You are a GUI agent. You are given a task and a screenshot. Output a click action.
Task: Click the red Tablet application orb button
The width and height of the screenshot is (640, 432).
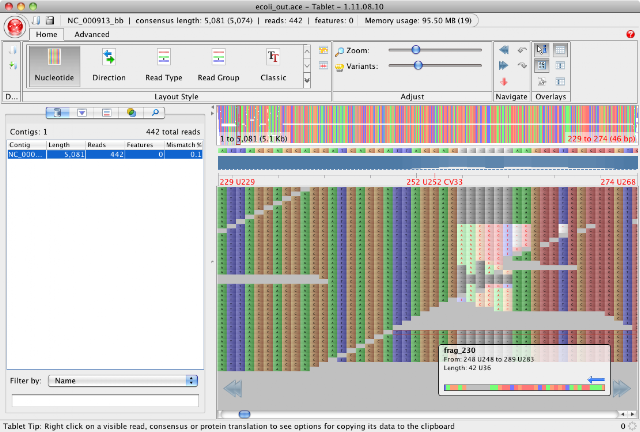point(15,27)
